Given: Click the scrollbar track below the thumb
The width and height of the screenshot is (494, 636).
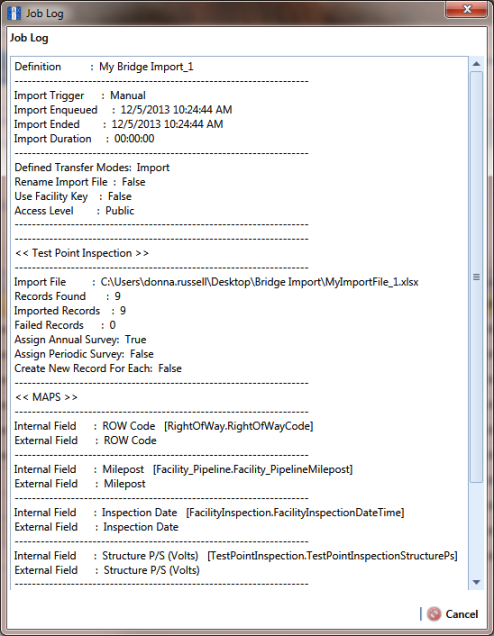Looking at the screenshot, I should 477,529.
